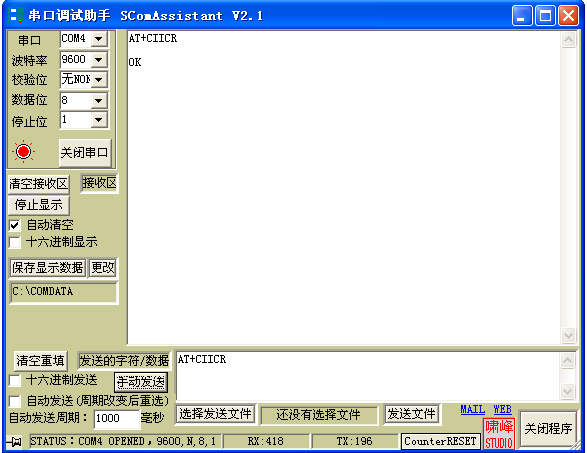This screenshot has width=587, height=453.
Task: Click the auto send period input field
Action: tap(116, 418)
